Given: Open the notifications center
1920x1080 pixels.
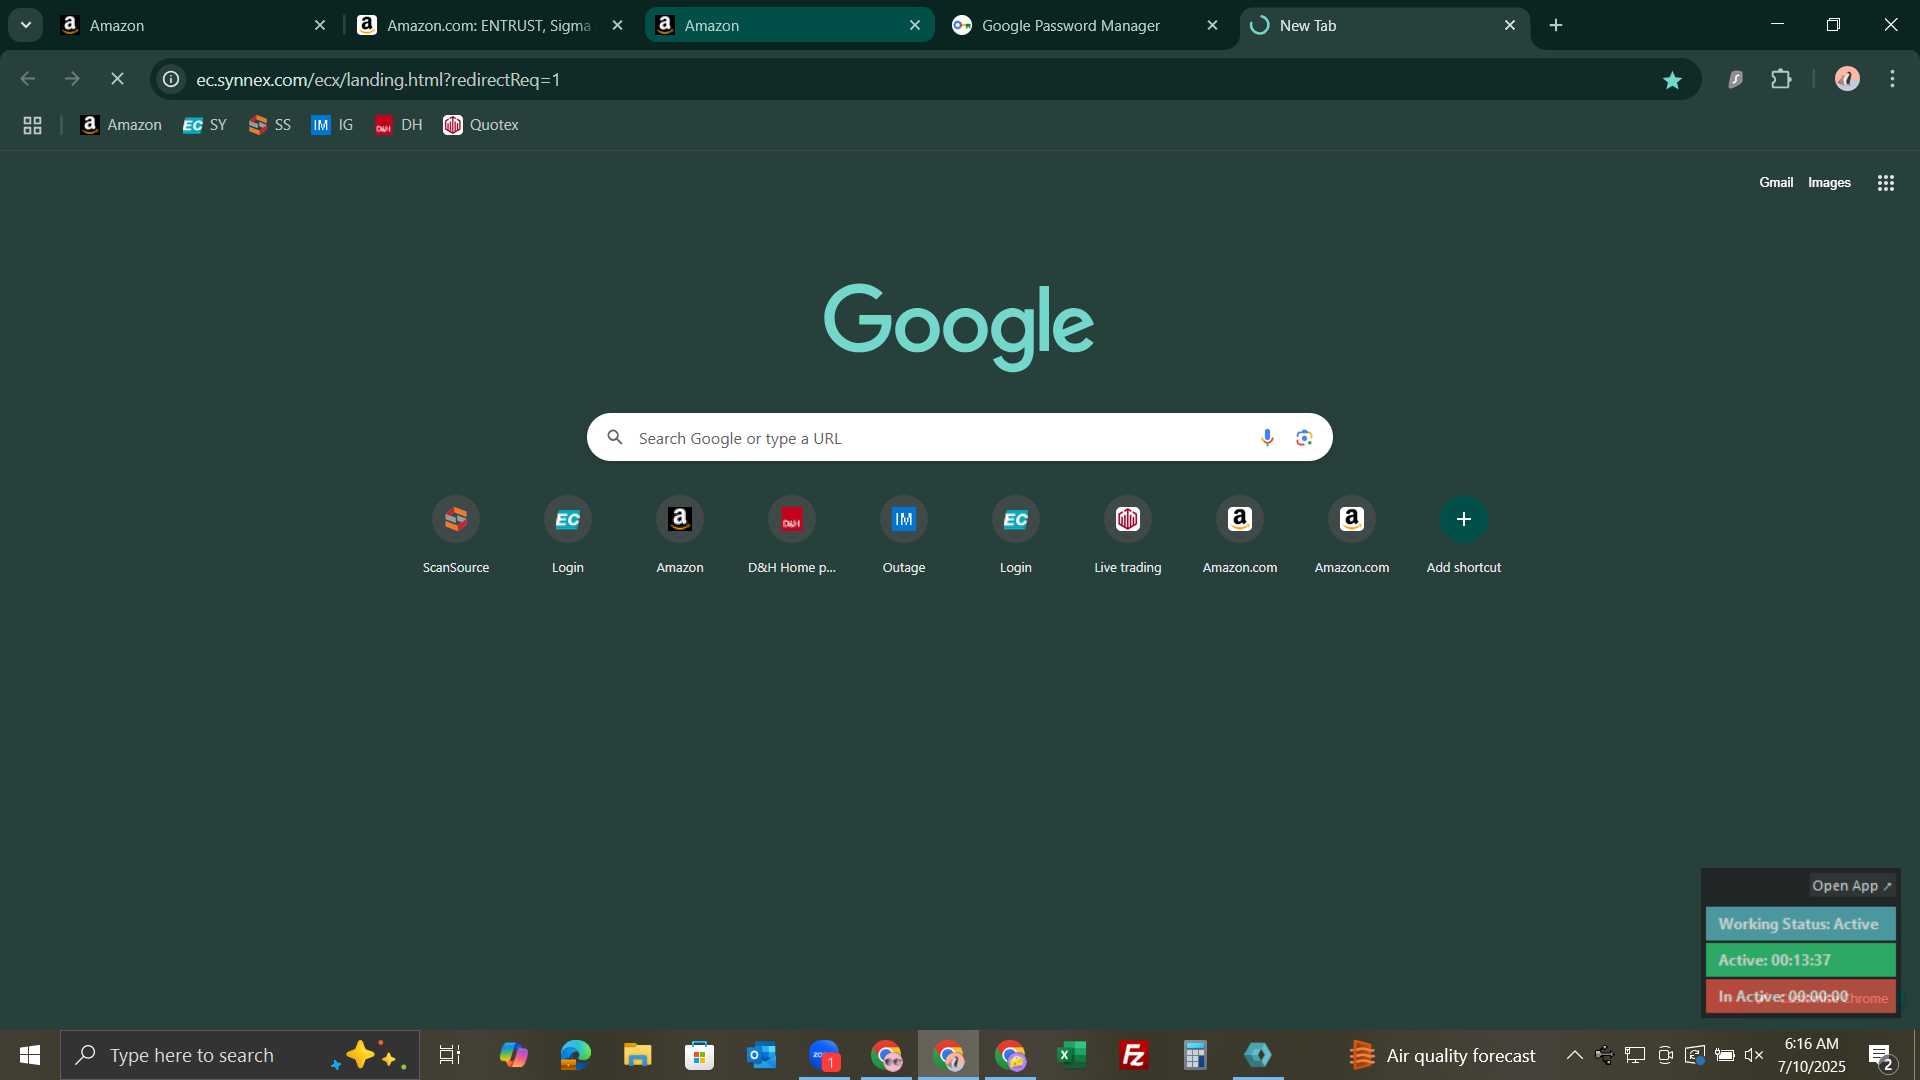Looking at the screenshot, I should coord(1881,1056).
